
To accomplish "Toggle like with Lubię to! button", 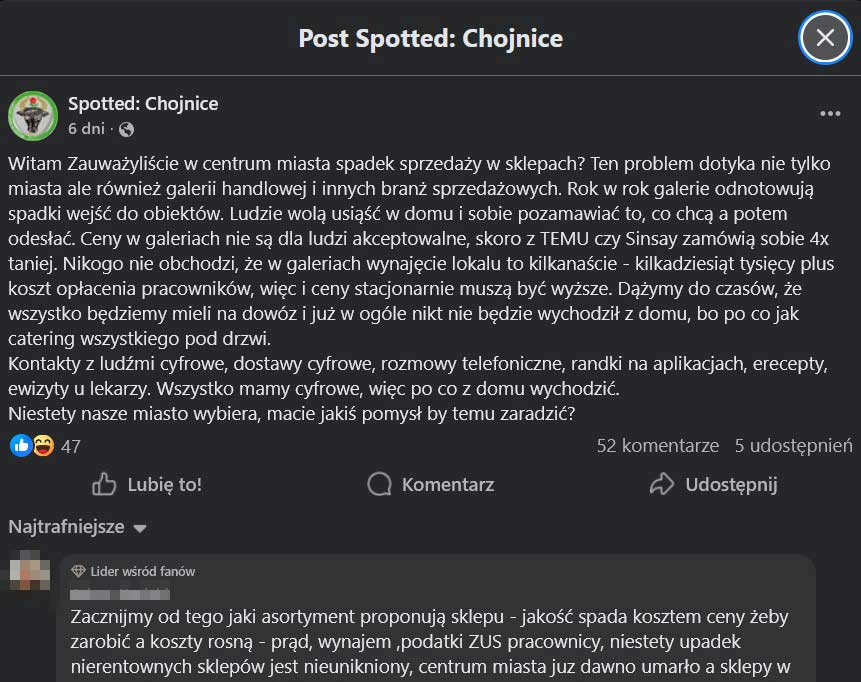I will [x=147, y=485].
